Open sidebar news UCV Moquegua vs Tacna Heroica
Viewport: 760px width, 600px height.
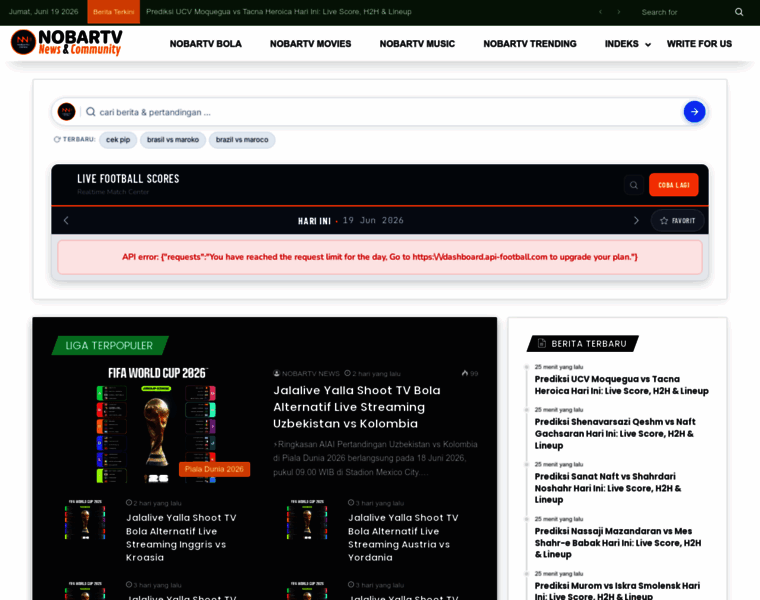[x=621, y=385]
